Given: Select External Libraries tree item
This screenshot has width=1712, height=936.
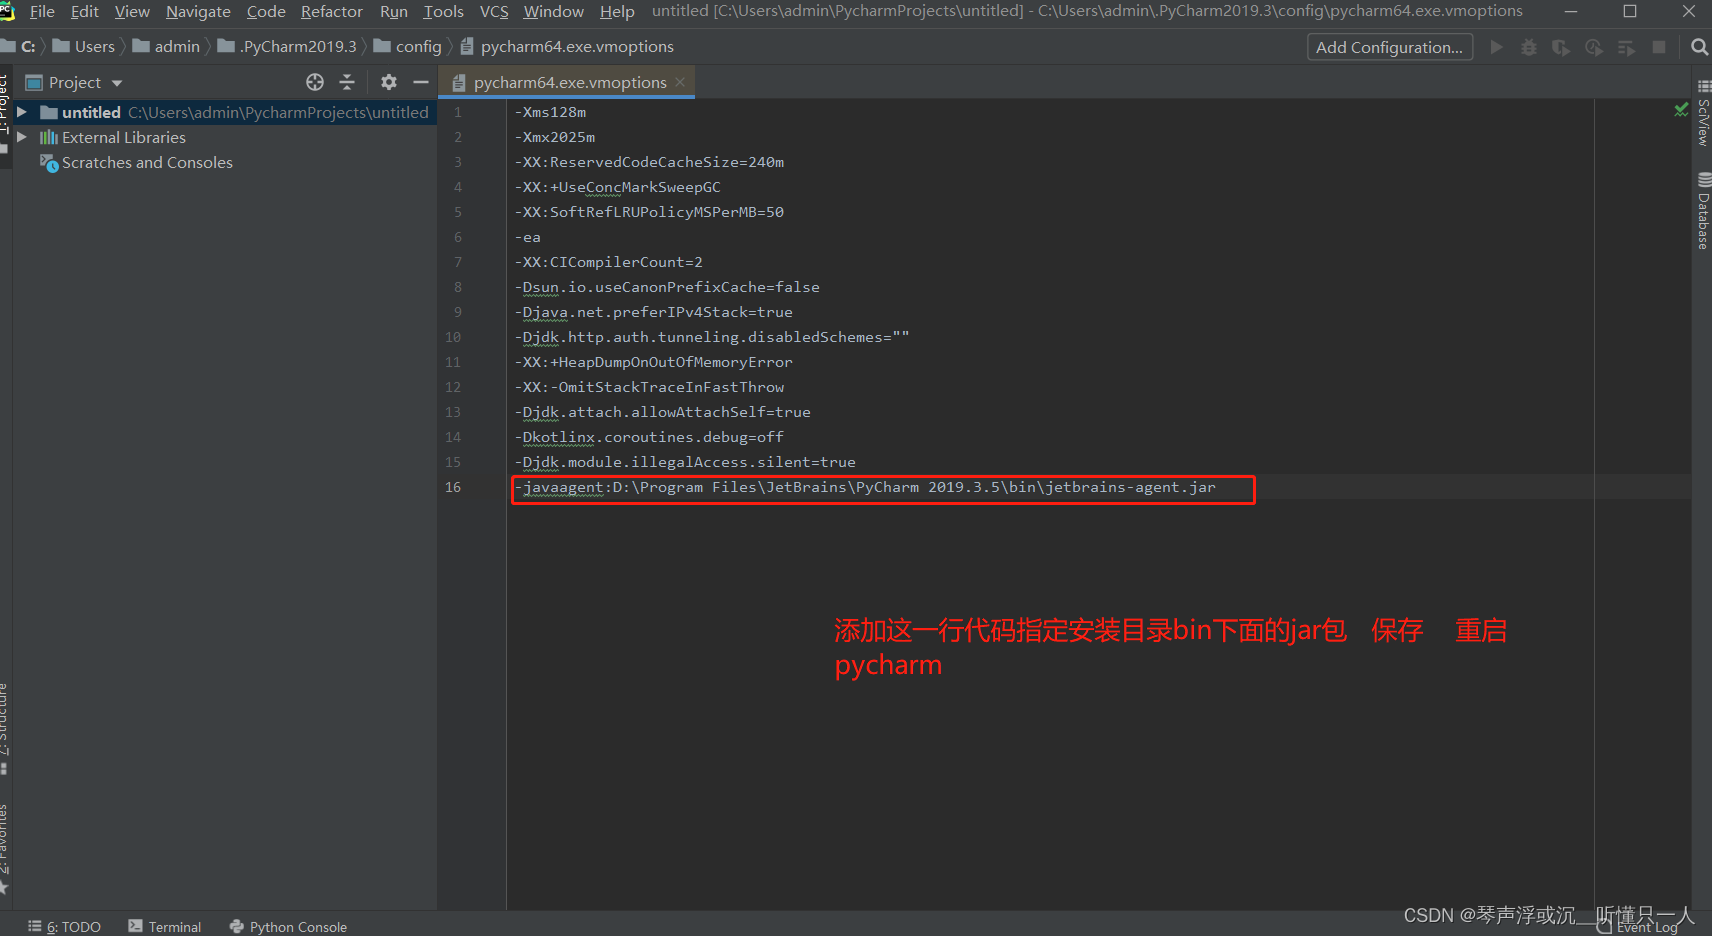Looking at the screenshot, I should 124,137.
